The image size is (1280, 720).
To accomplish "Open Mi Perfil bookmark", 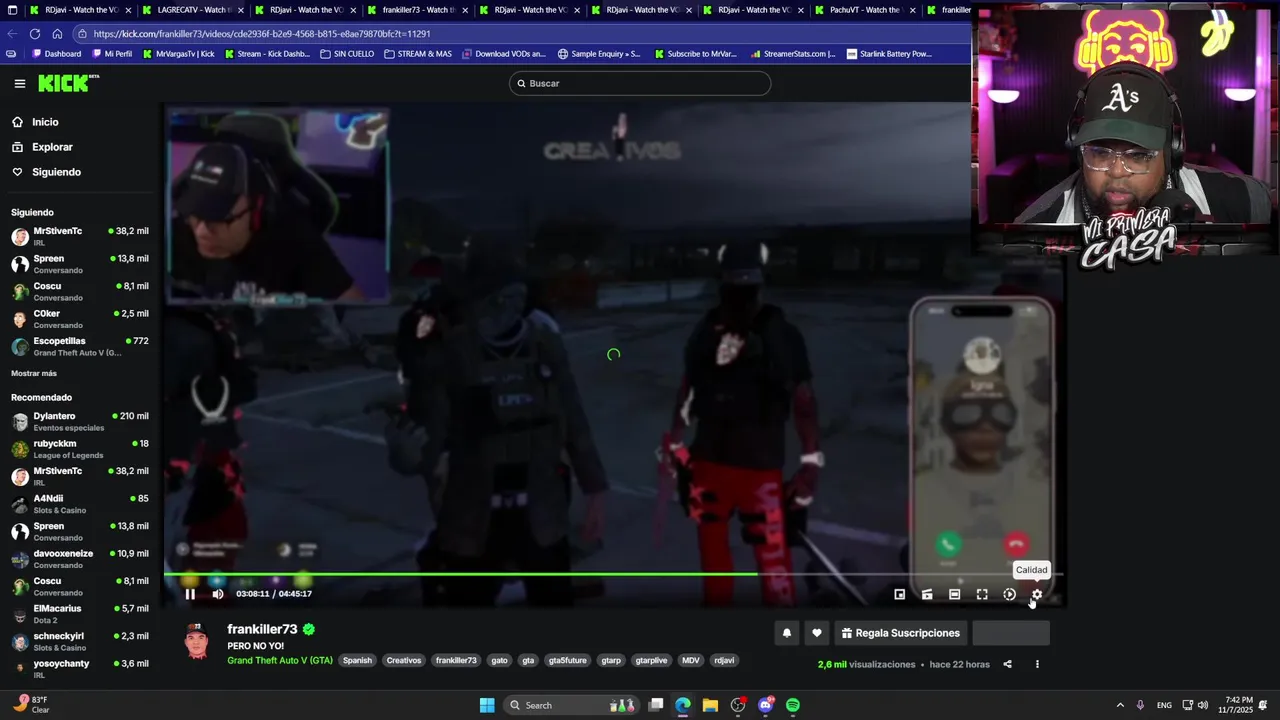I will tap(111, 54).
